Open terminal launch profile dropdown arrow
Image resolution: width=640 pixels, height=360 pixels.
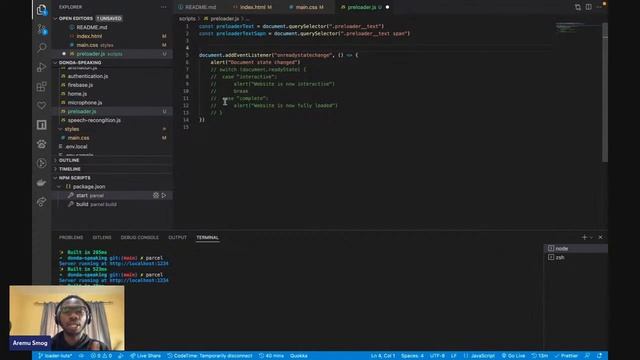click(591, 237)
